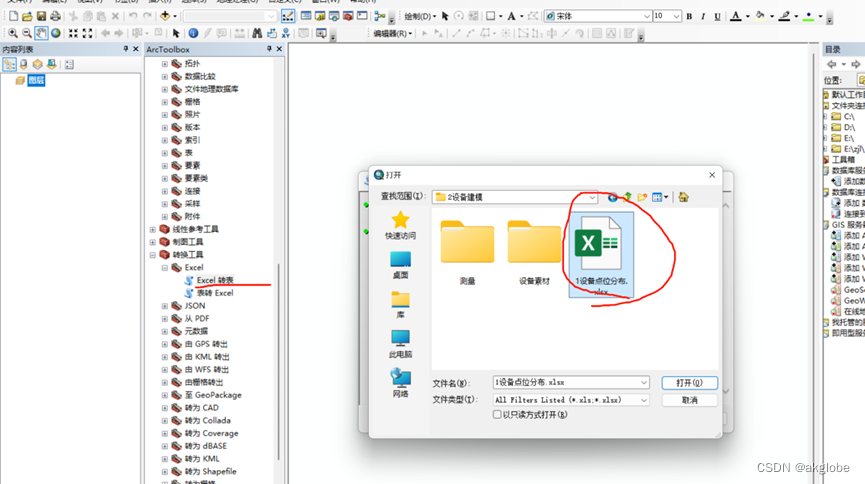The height and width of the screenshot is (484, 865).
Task: Open the font size dropdown
Action: pos(676,17)
